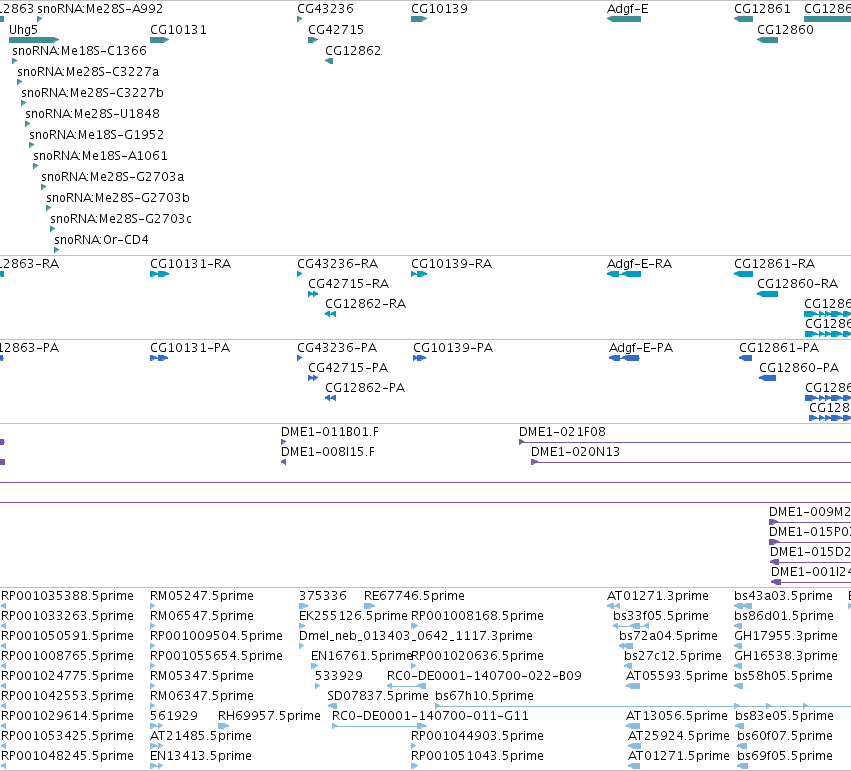
Task: Click the RM05247.5prime EST label
Action: 202,596
